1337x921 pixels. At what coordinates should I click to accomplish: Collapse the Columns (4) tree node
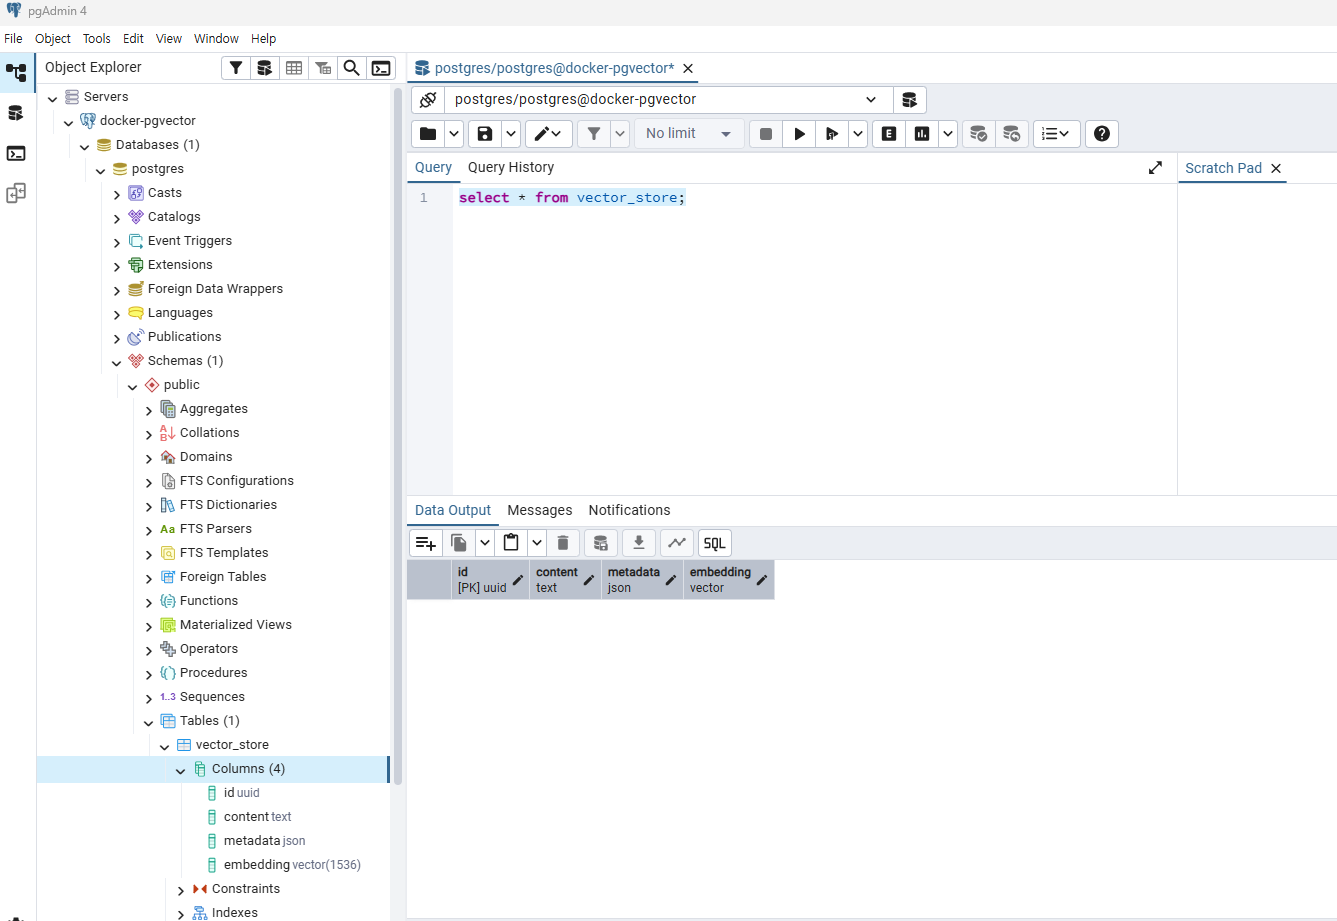point(181,770)
